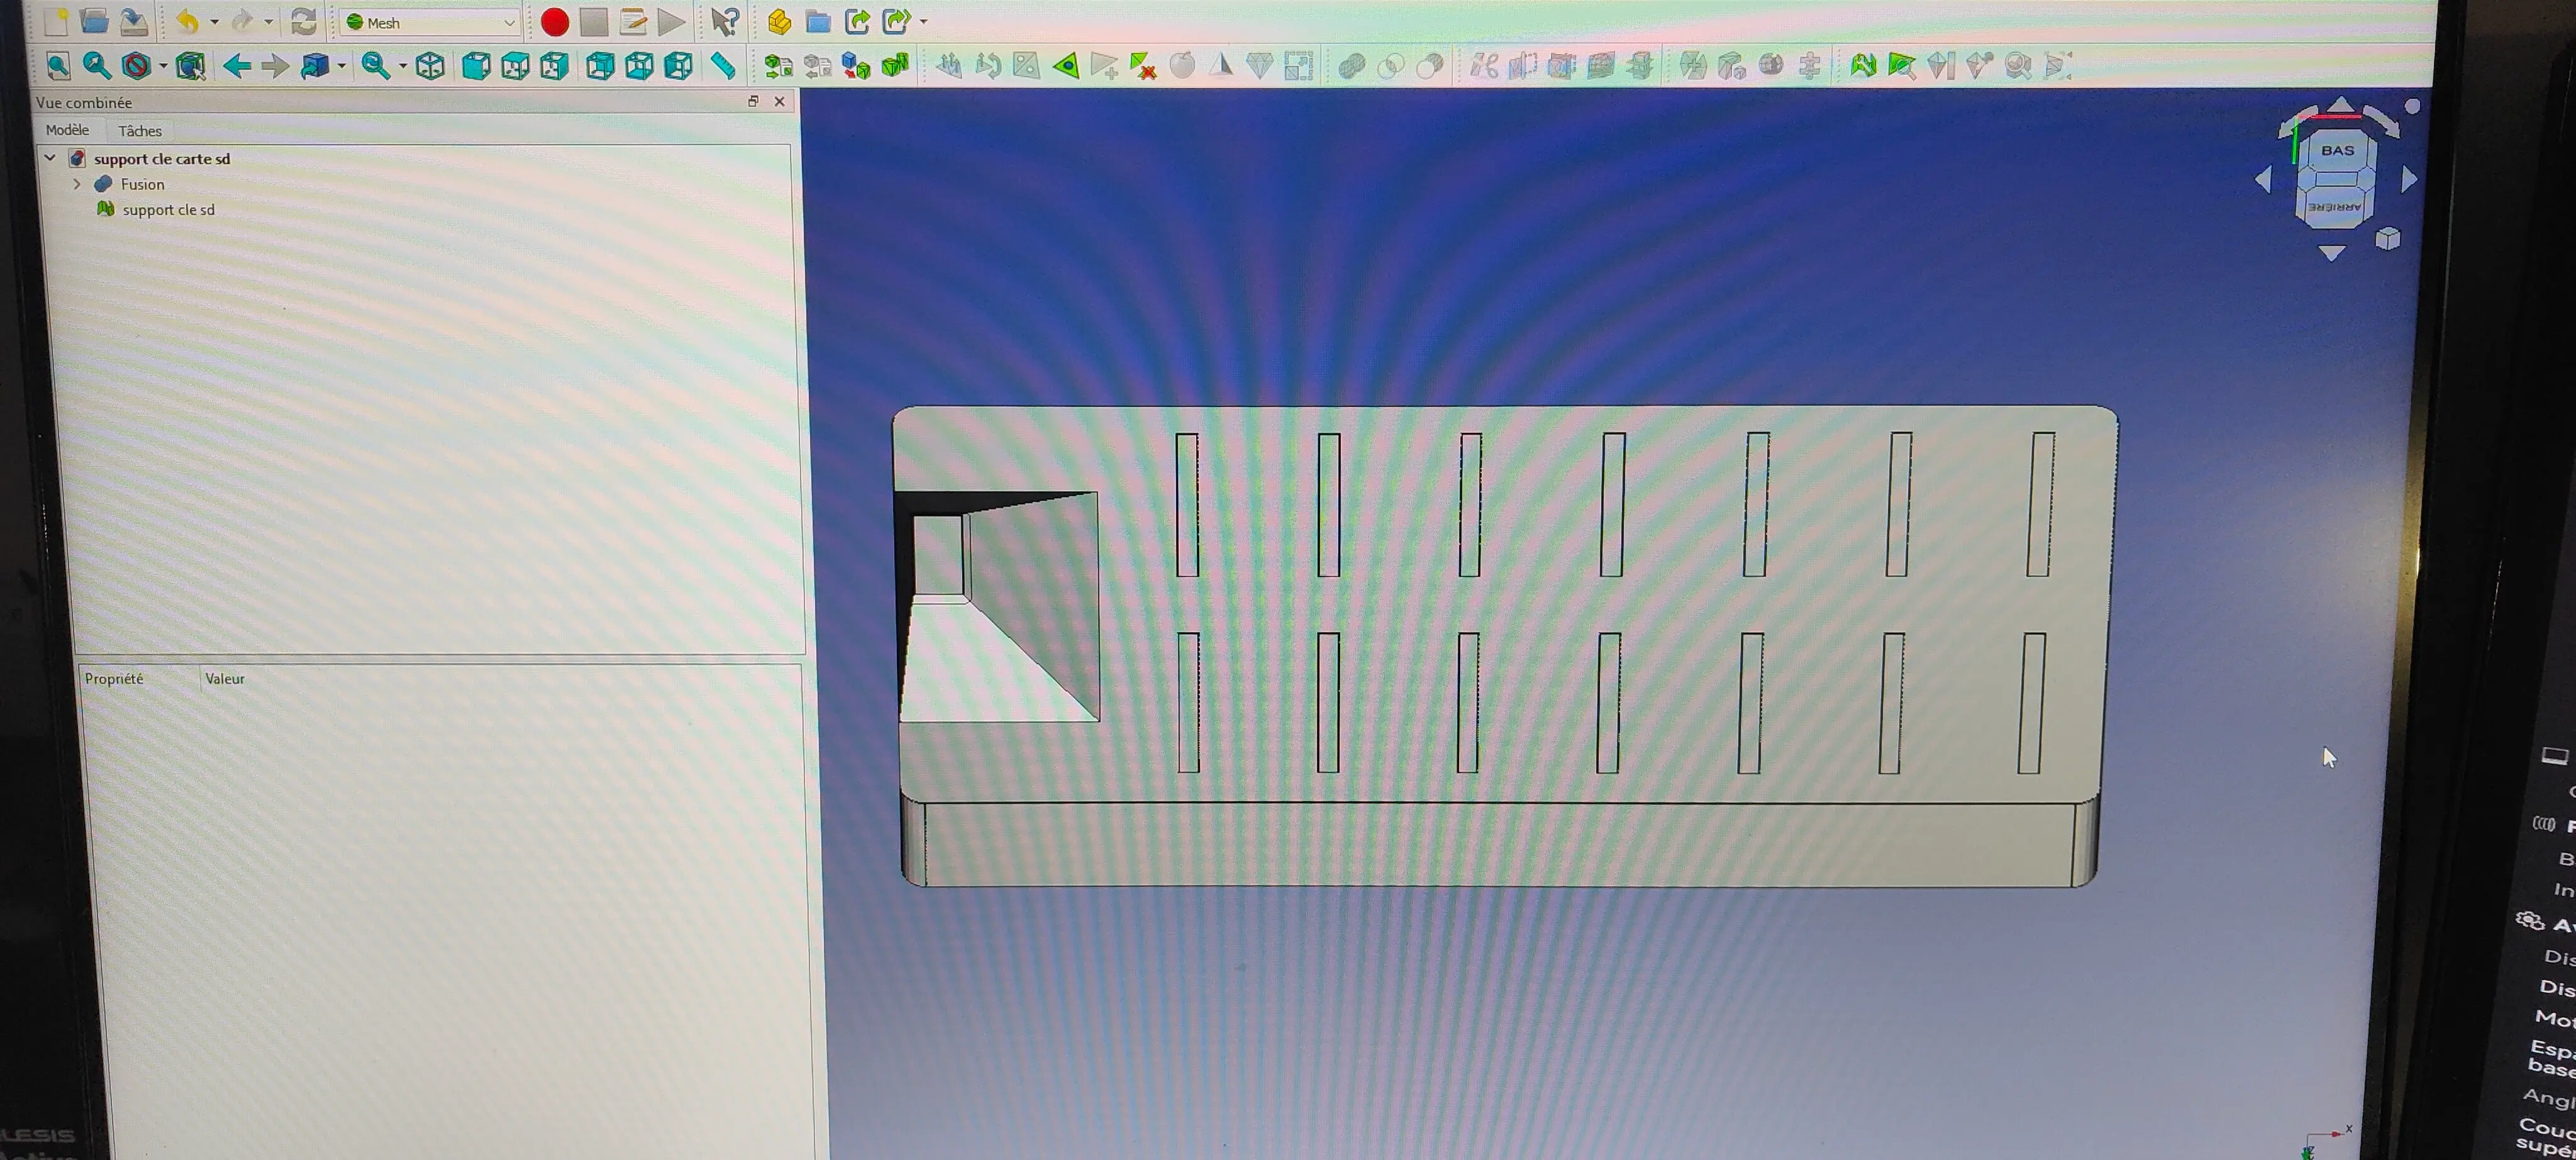Image resolution: width=2576 pixels, height=1160 pixels.
Task: Click the create Part yellow icon
Action: 779,22
